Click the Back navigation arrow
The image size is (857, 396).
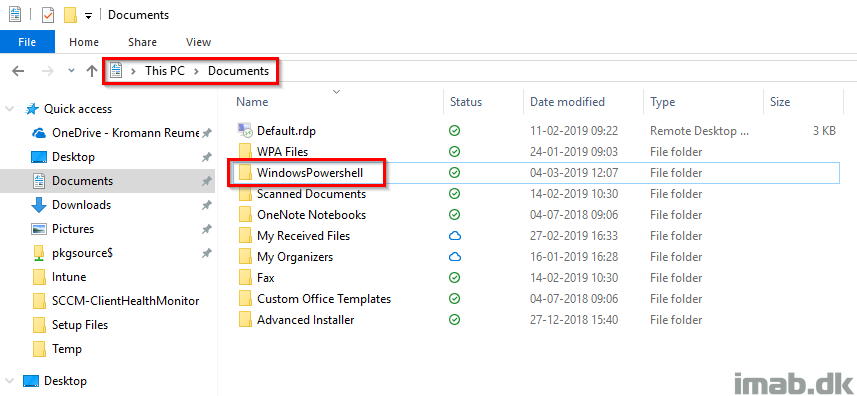[x=18, y=71]
